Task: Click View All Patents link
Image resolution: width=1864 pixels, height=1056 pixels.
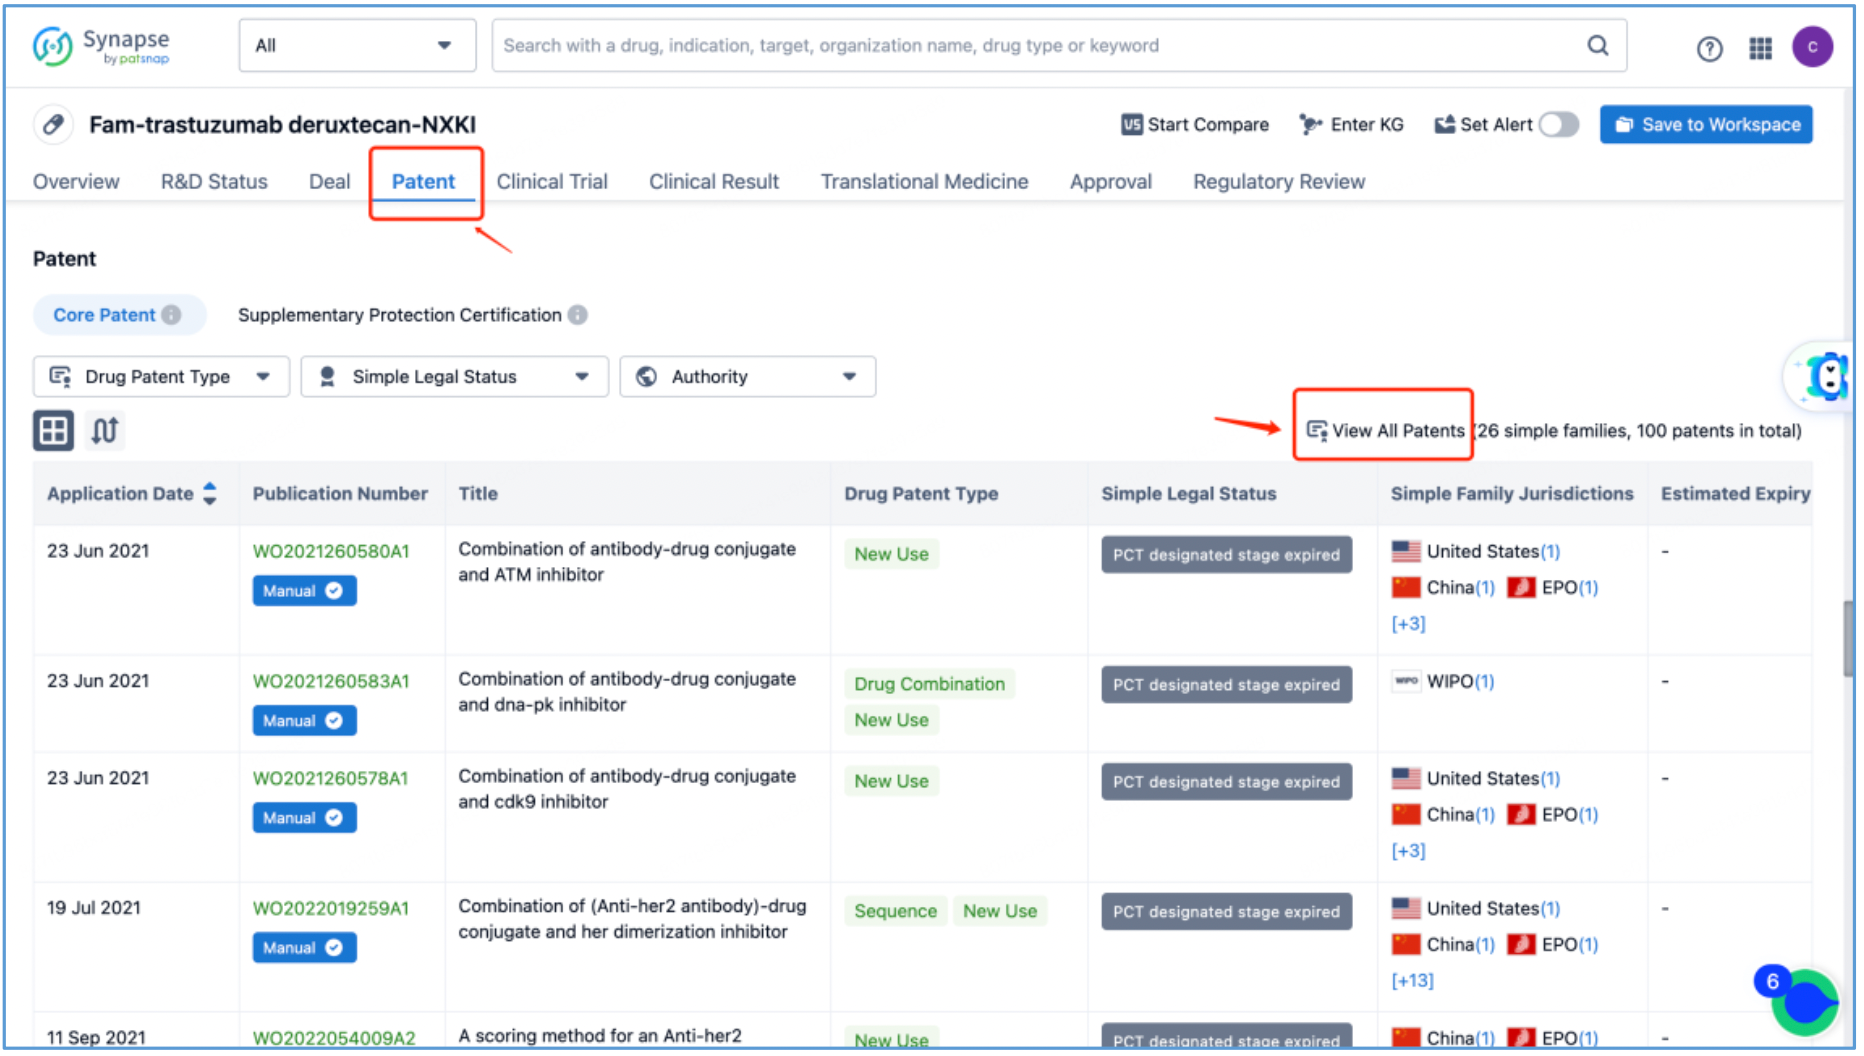Action: coord(1385,431)
